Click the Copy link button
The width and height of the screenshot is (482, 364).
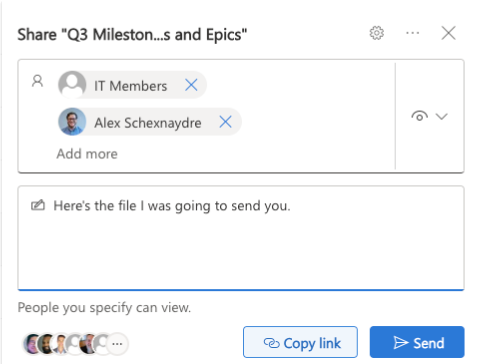(300, 342)
